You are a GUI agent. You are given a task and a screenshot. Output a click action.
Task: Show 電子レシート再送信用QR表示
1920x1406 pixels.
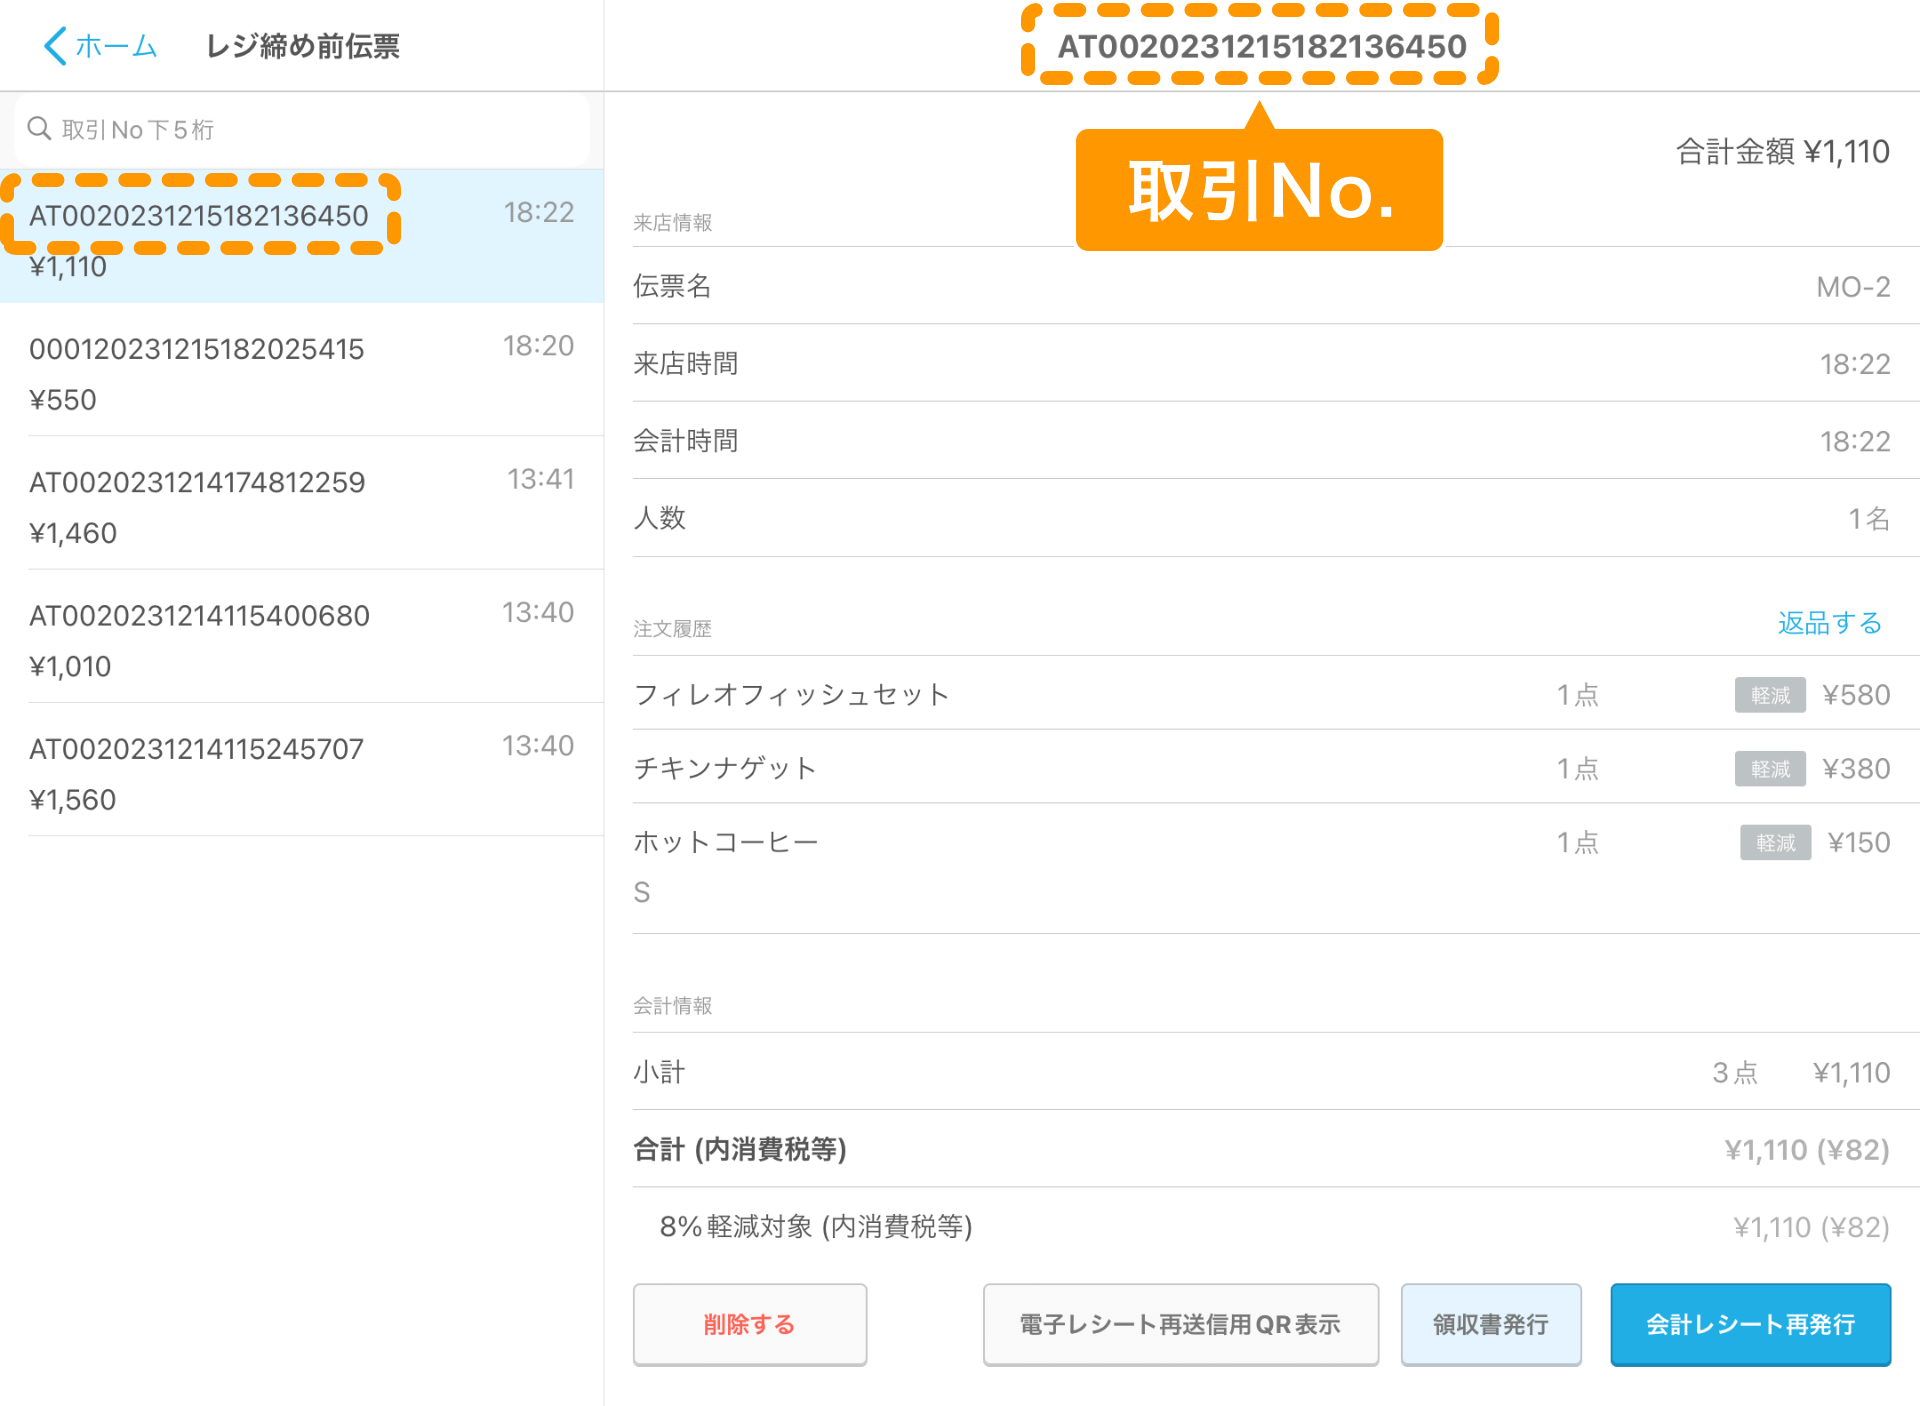coord(1180,1324)
